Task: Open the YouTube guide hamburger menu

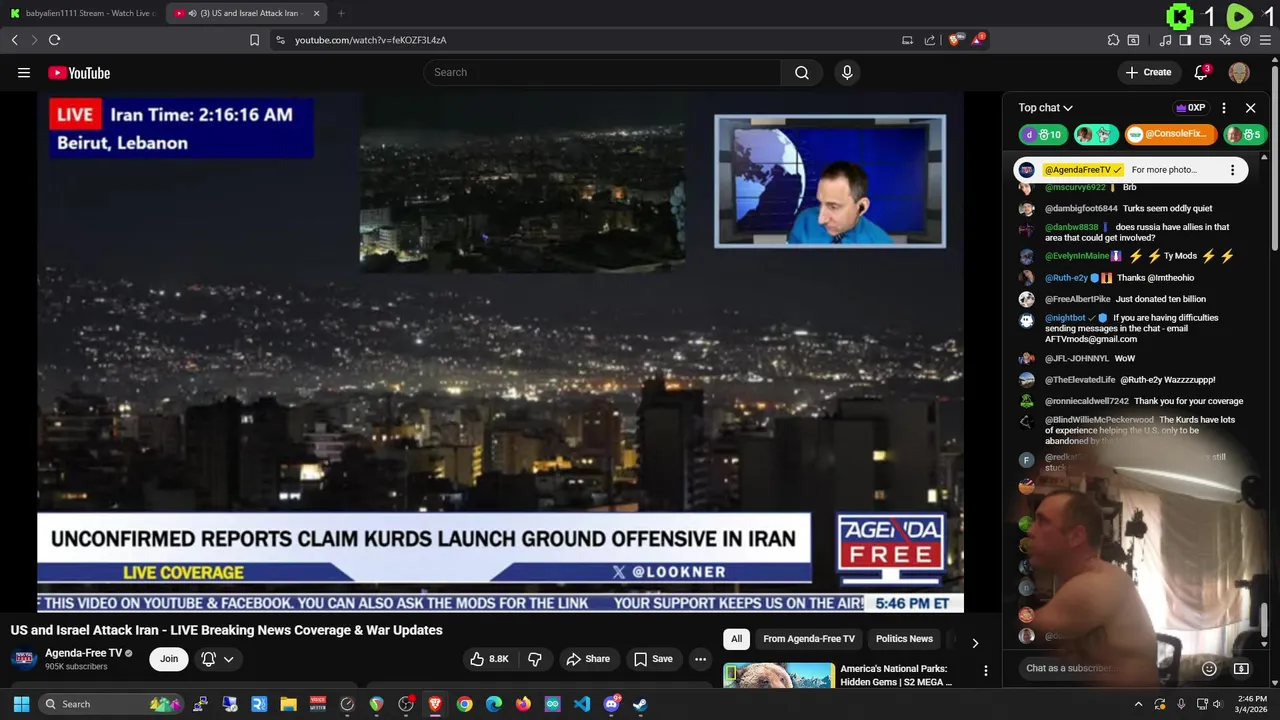Action: (24, 72)
